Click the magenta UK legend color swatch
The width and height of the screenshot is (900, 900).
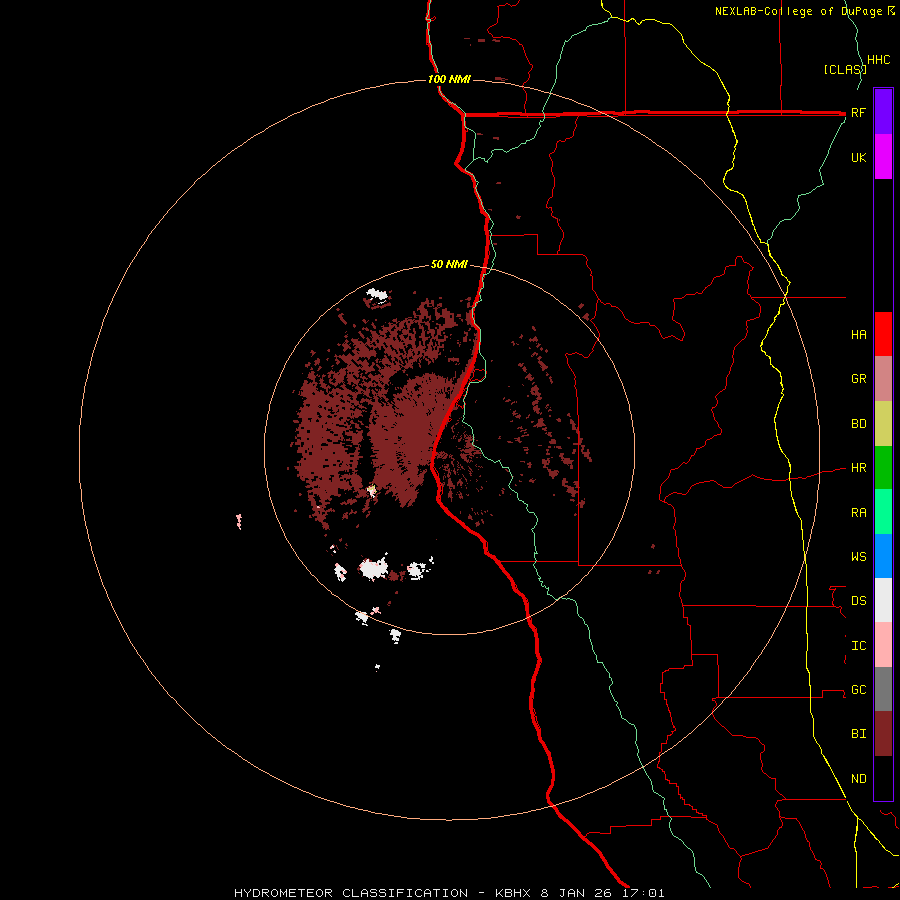883,157
